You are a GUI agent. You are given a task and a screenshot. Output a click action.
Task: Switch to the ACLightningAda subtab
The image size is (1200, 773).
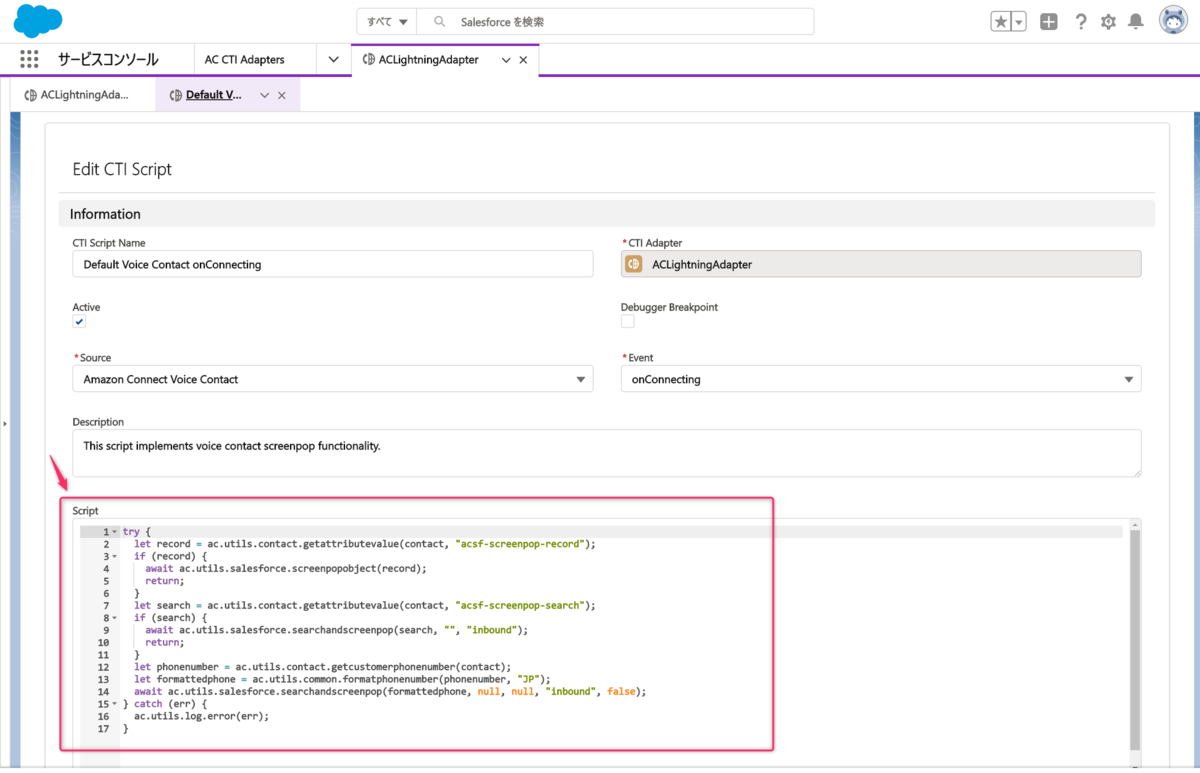pos(83,93)
